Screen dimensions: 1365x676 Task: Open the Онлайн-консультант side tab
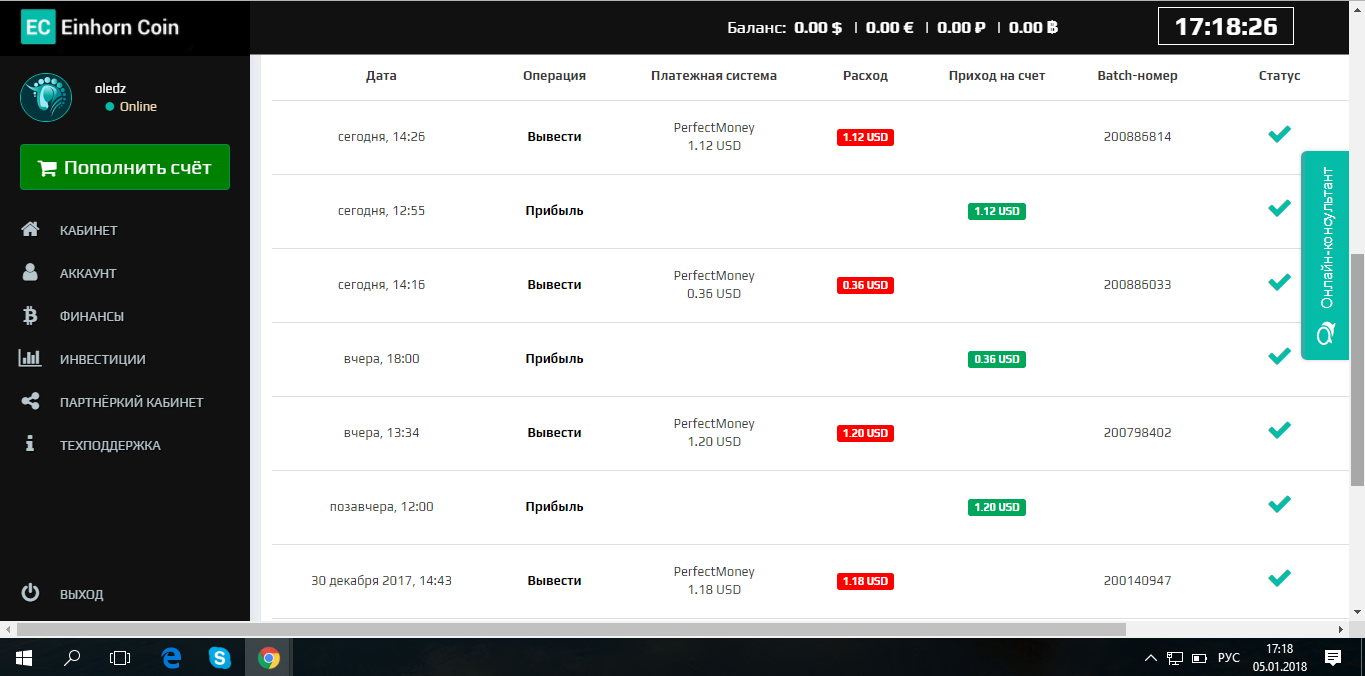[1326, 255]
